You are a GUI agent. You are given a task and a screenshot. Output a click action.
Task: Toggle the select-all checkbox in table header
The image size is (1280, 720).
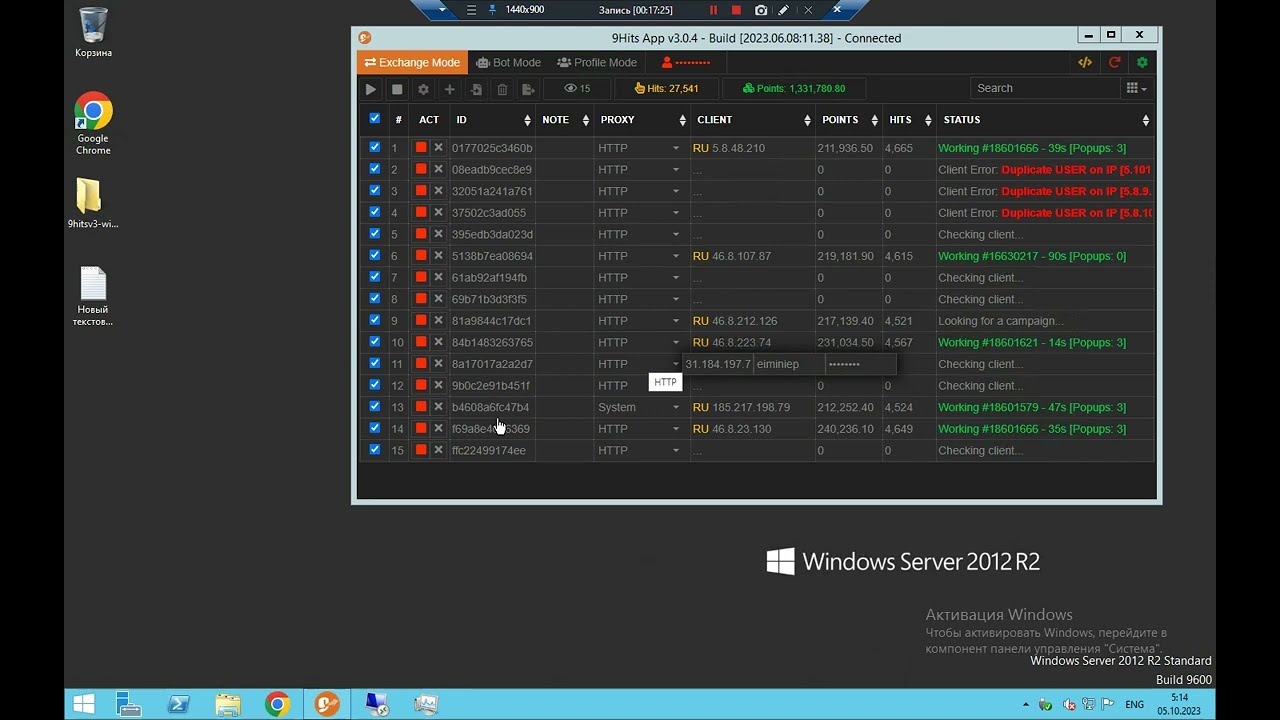(x=375, y=118)
